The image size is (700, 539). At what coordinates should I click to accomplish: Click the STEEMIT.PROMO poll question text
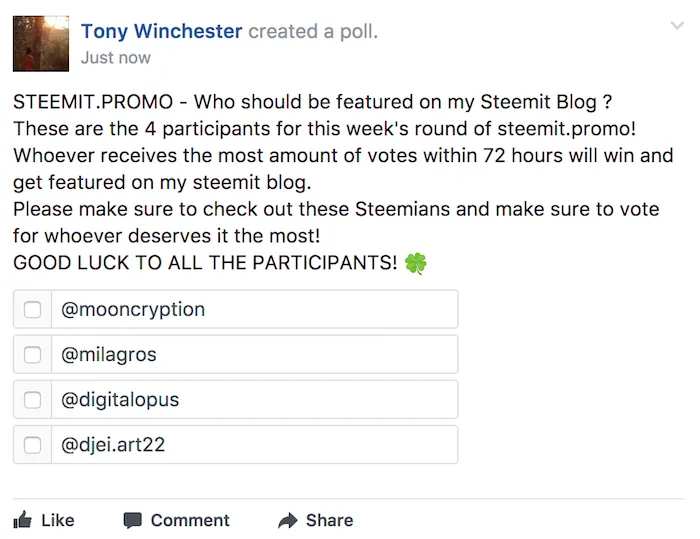coord(312,102)
